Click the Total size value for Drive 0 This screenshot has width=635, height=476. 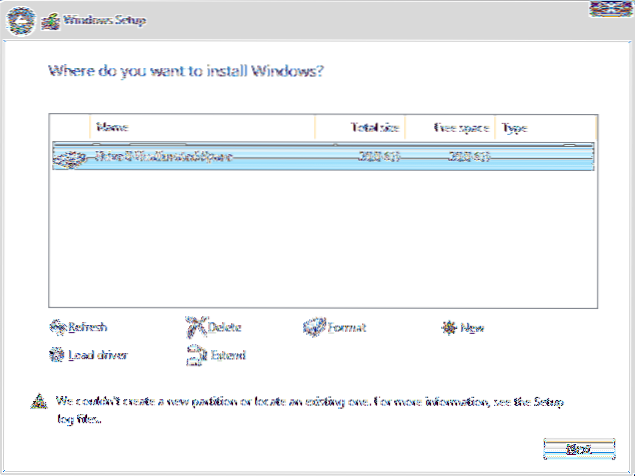coord(379,156)
